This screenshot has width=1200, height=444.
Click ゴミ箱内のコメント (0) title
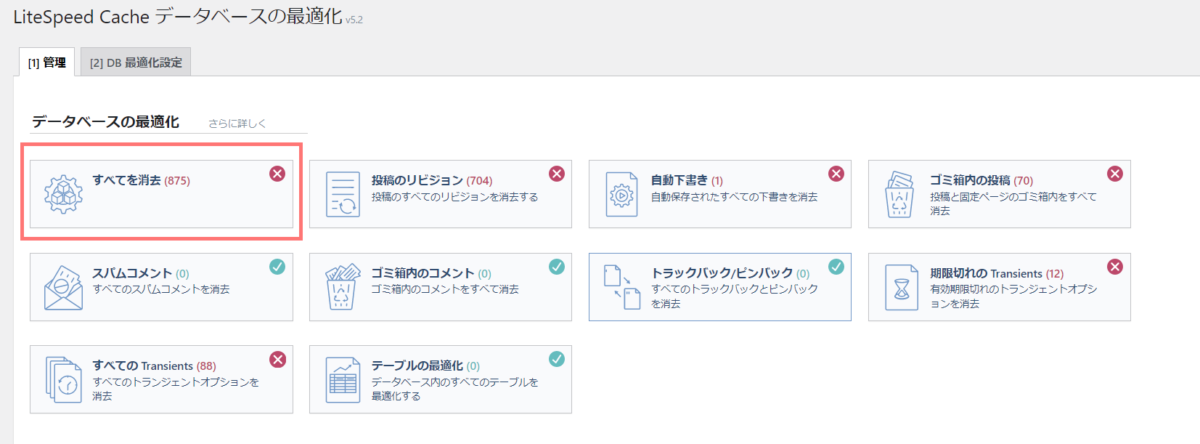click(431, 273)
